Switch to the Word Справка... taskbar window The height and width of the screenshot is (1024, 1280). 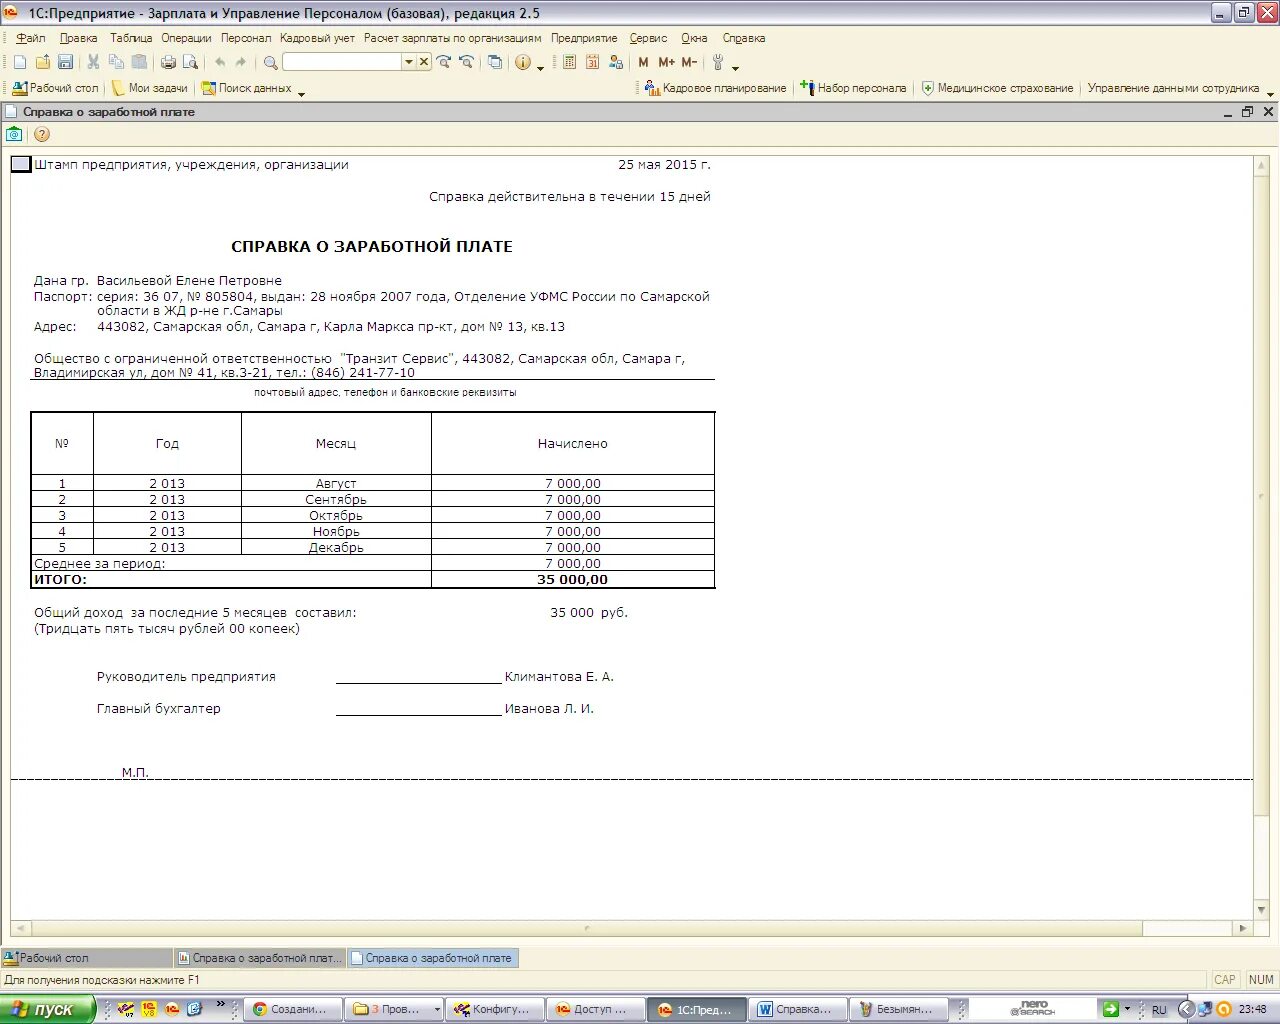click(798, 1009)
